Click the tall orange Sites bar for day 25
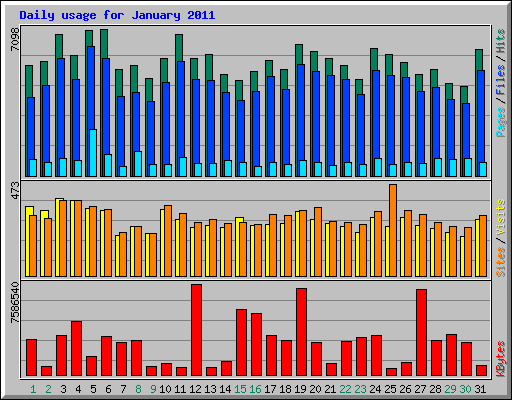The width and height of the screenshot is (512, 400). point(393,230)
